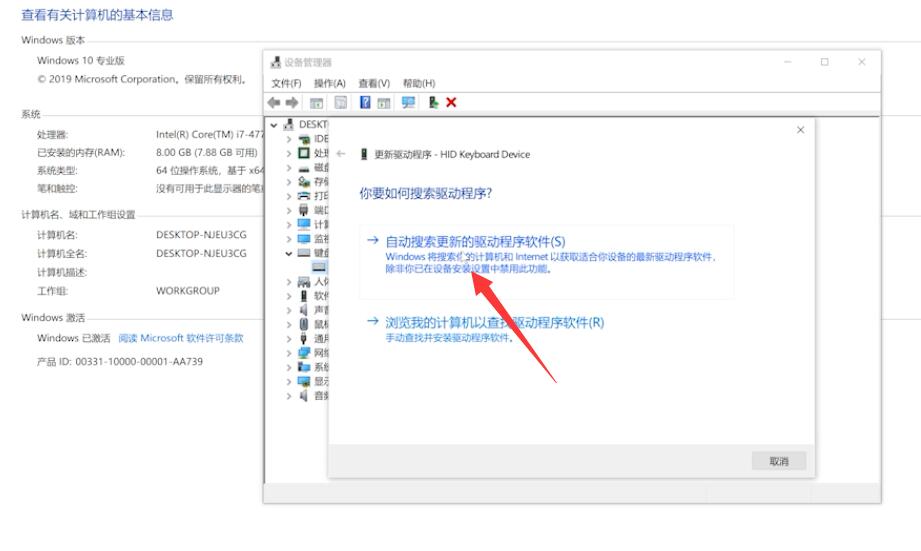The width and height of the screenshot is (921, 551).
Task: Toggle the action pane toolbar icon
Action: click(x=384, y=103)
